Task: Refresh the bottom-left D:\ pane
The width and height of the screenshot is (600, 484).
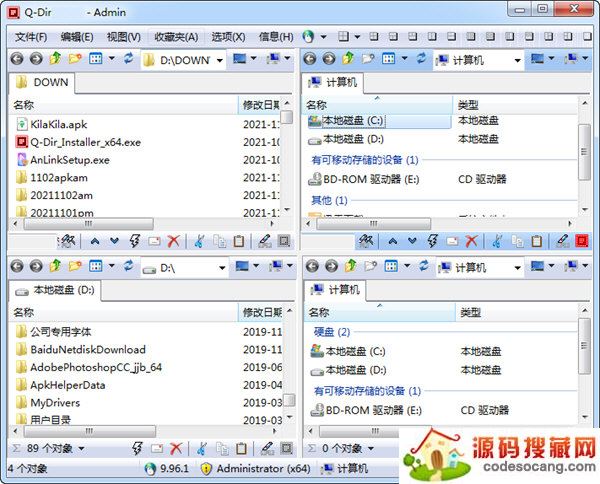Action: tap(129, 266)
